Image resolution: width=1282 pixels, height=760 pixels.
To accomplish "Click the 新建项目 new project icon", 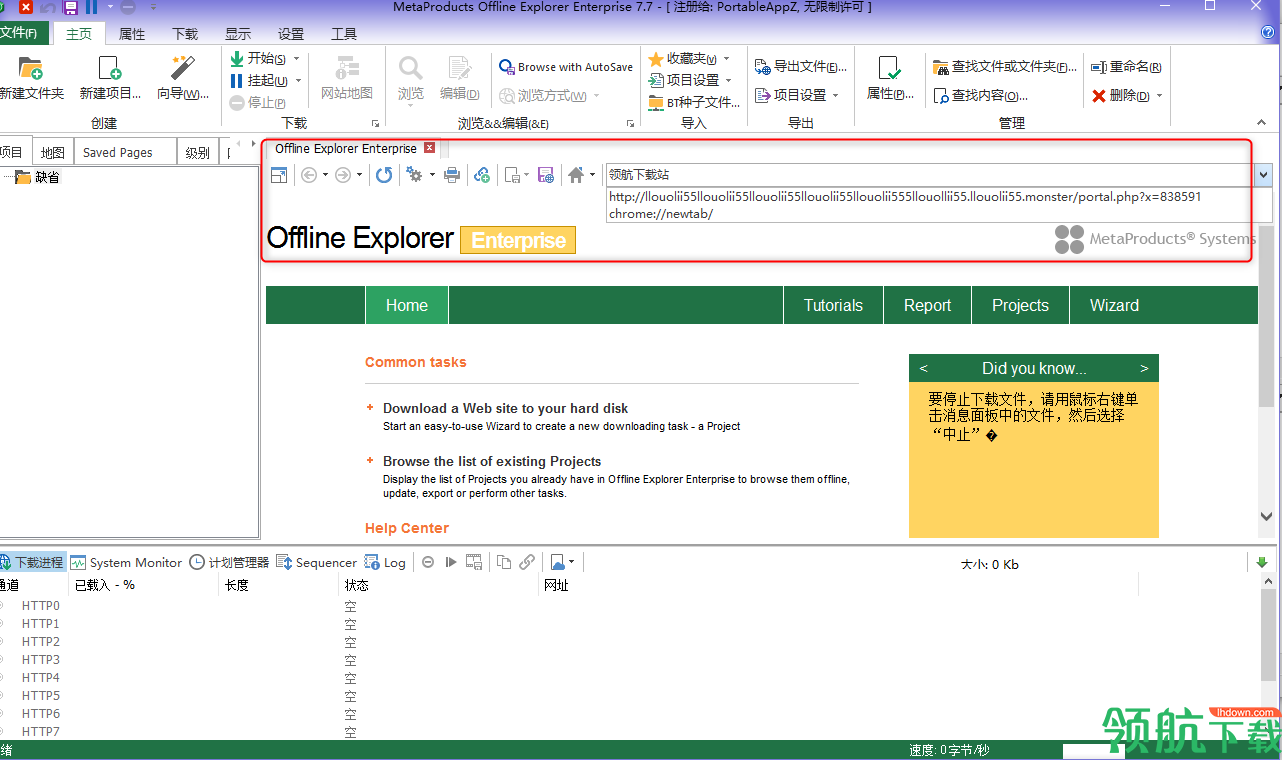I will 110,68.
